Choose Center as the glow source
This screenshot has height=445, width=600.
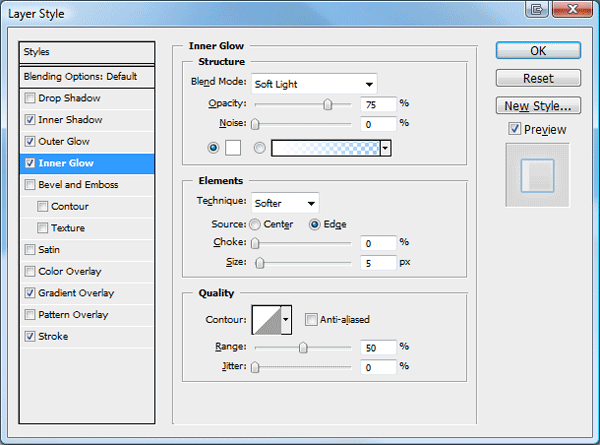(x=255, y=225)
